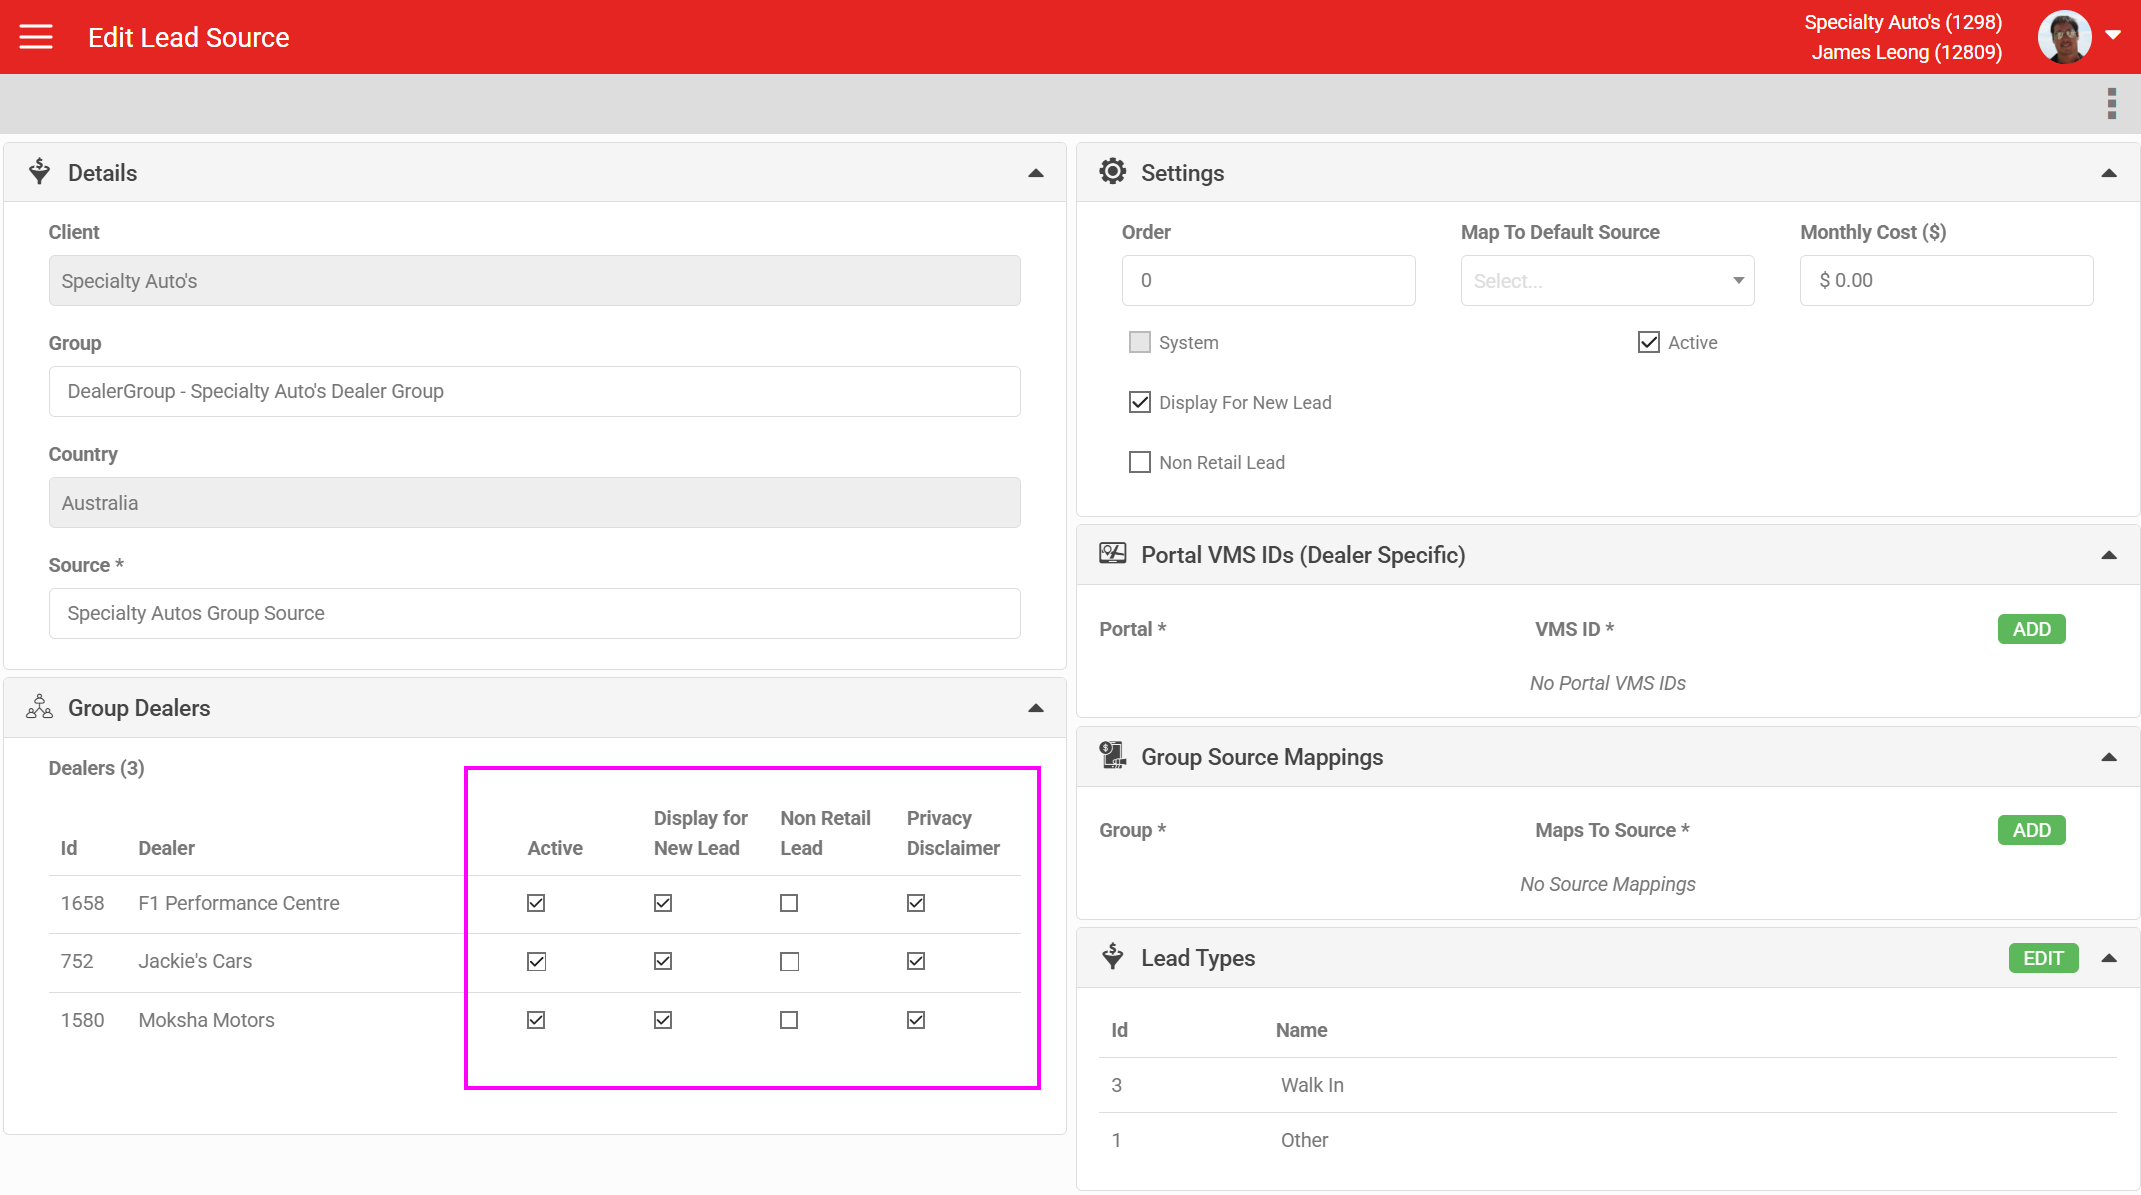Check Non Retail Lead for Jackie's Cars
2141x1195 pixels.
click(789, 961)
